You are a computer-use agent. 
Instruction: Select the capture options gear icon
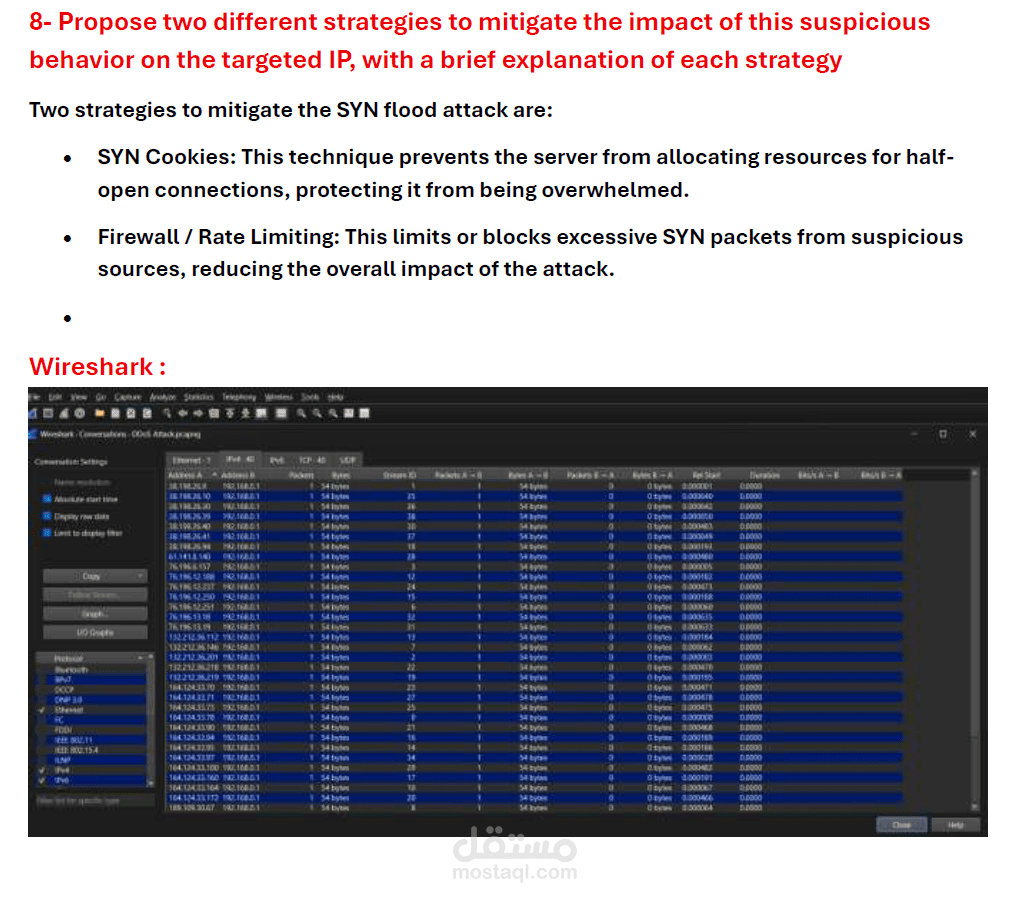pyautogui.click(x=78, y=413)
